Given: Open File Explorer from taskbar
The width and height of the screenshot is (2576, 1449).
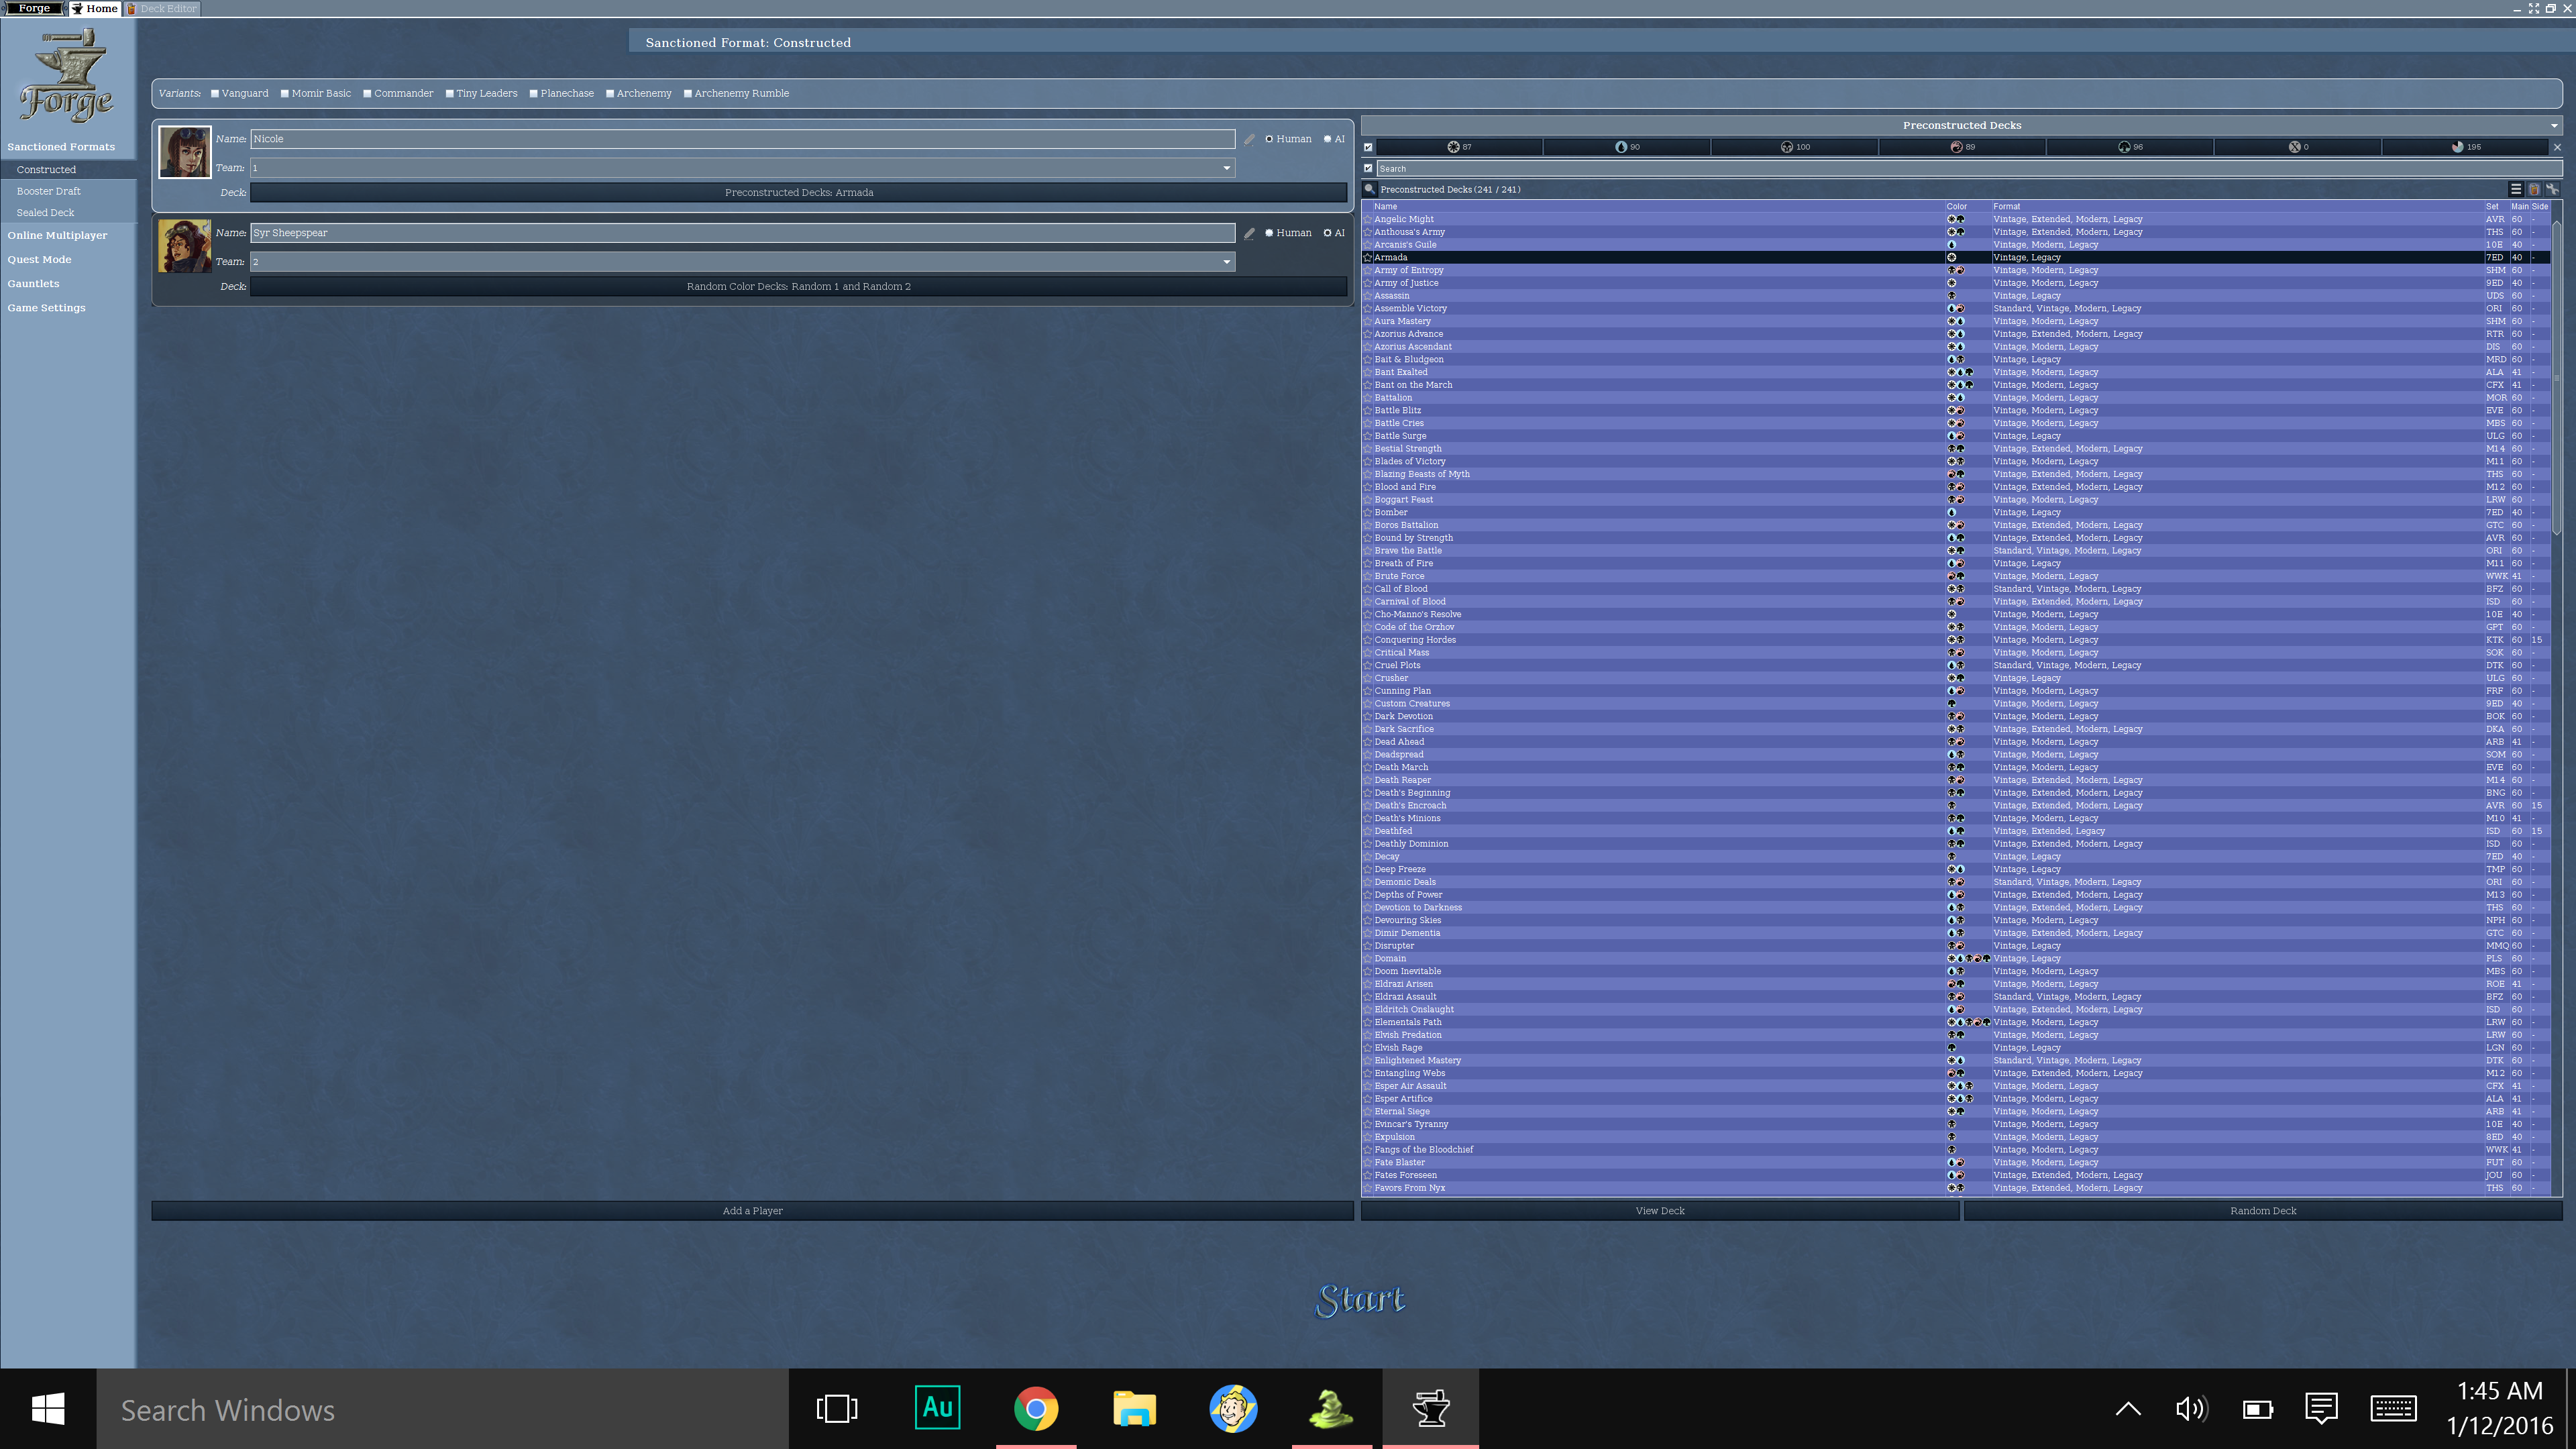Looking at the screenshot, I should pos(1134,1408).
